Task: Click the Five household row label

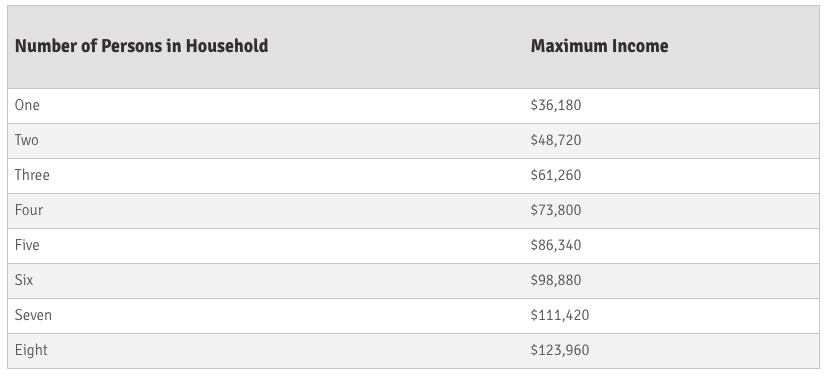Action: (x=27, y=245)
